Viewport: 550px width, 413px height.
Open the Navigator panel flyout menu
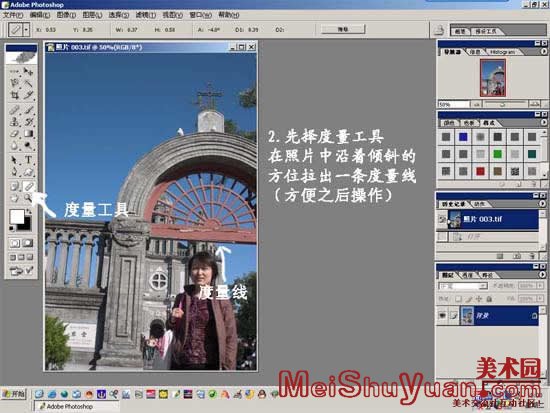(543, 52)
